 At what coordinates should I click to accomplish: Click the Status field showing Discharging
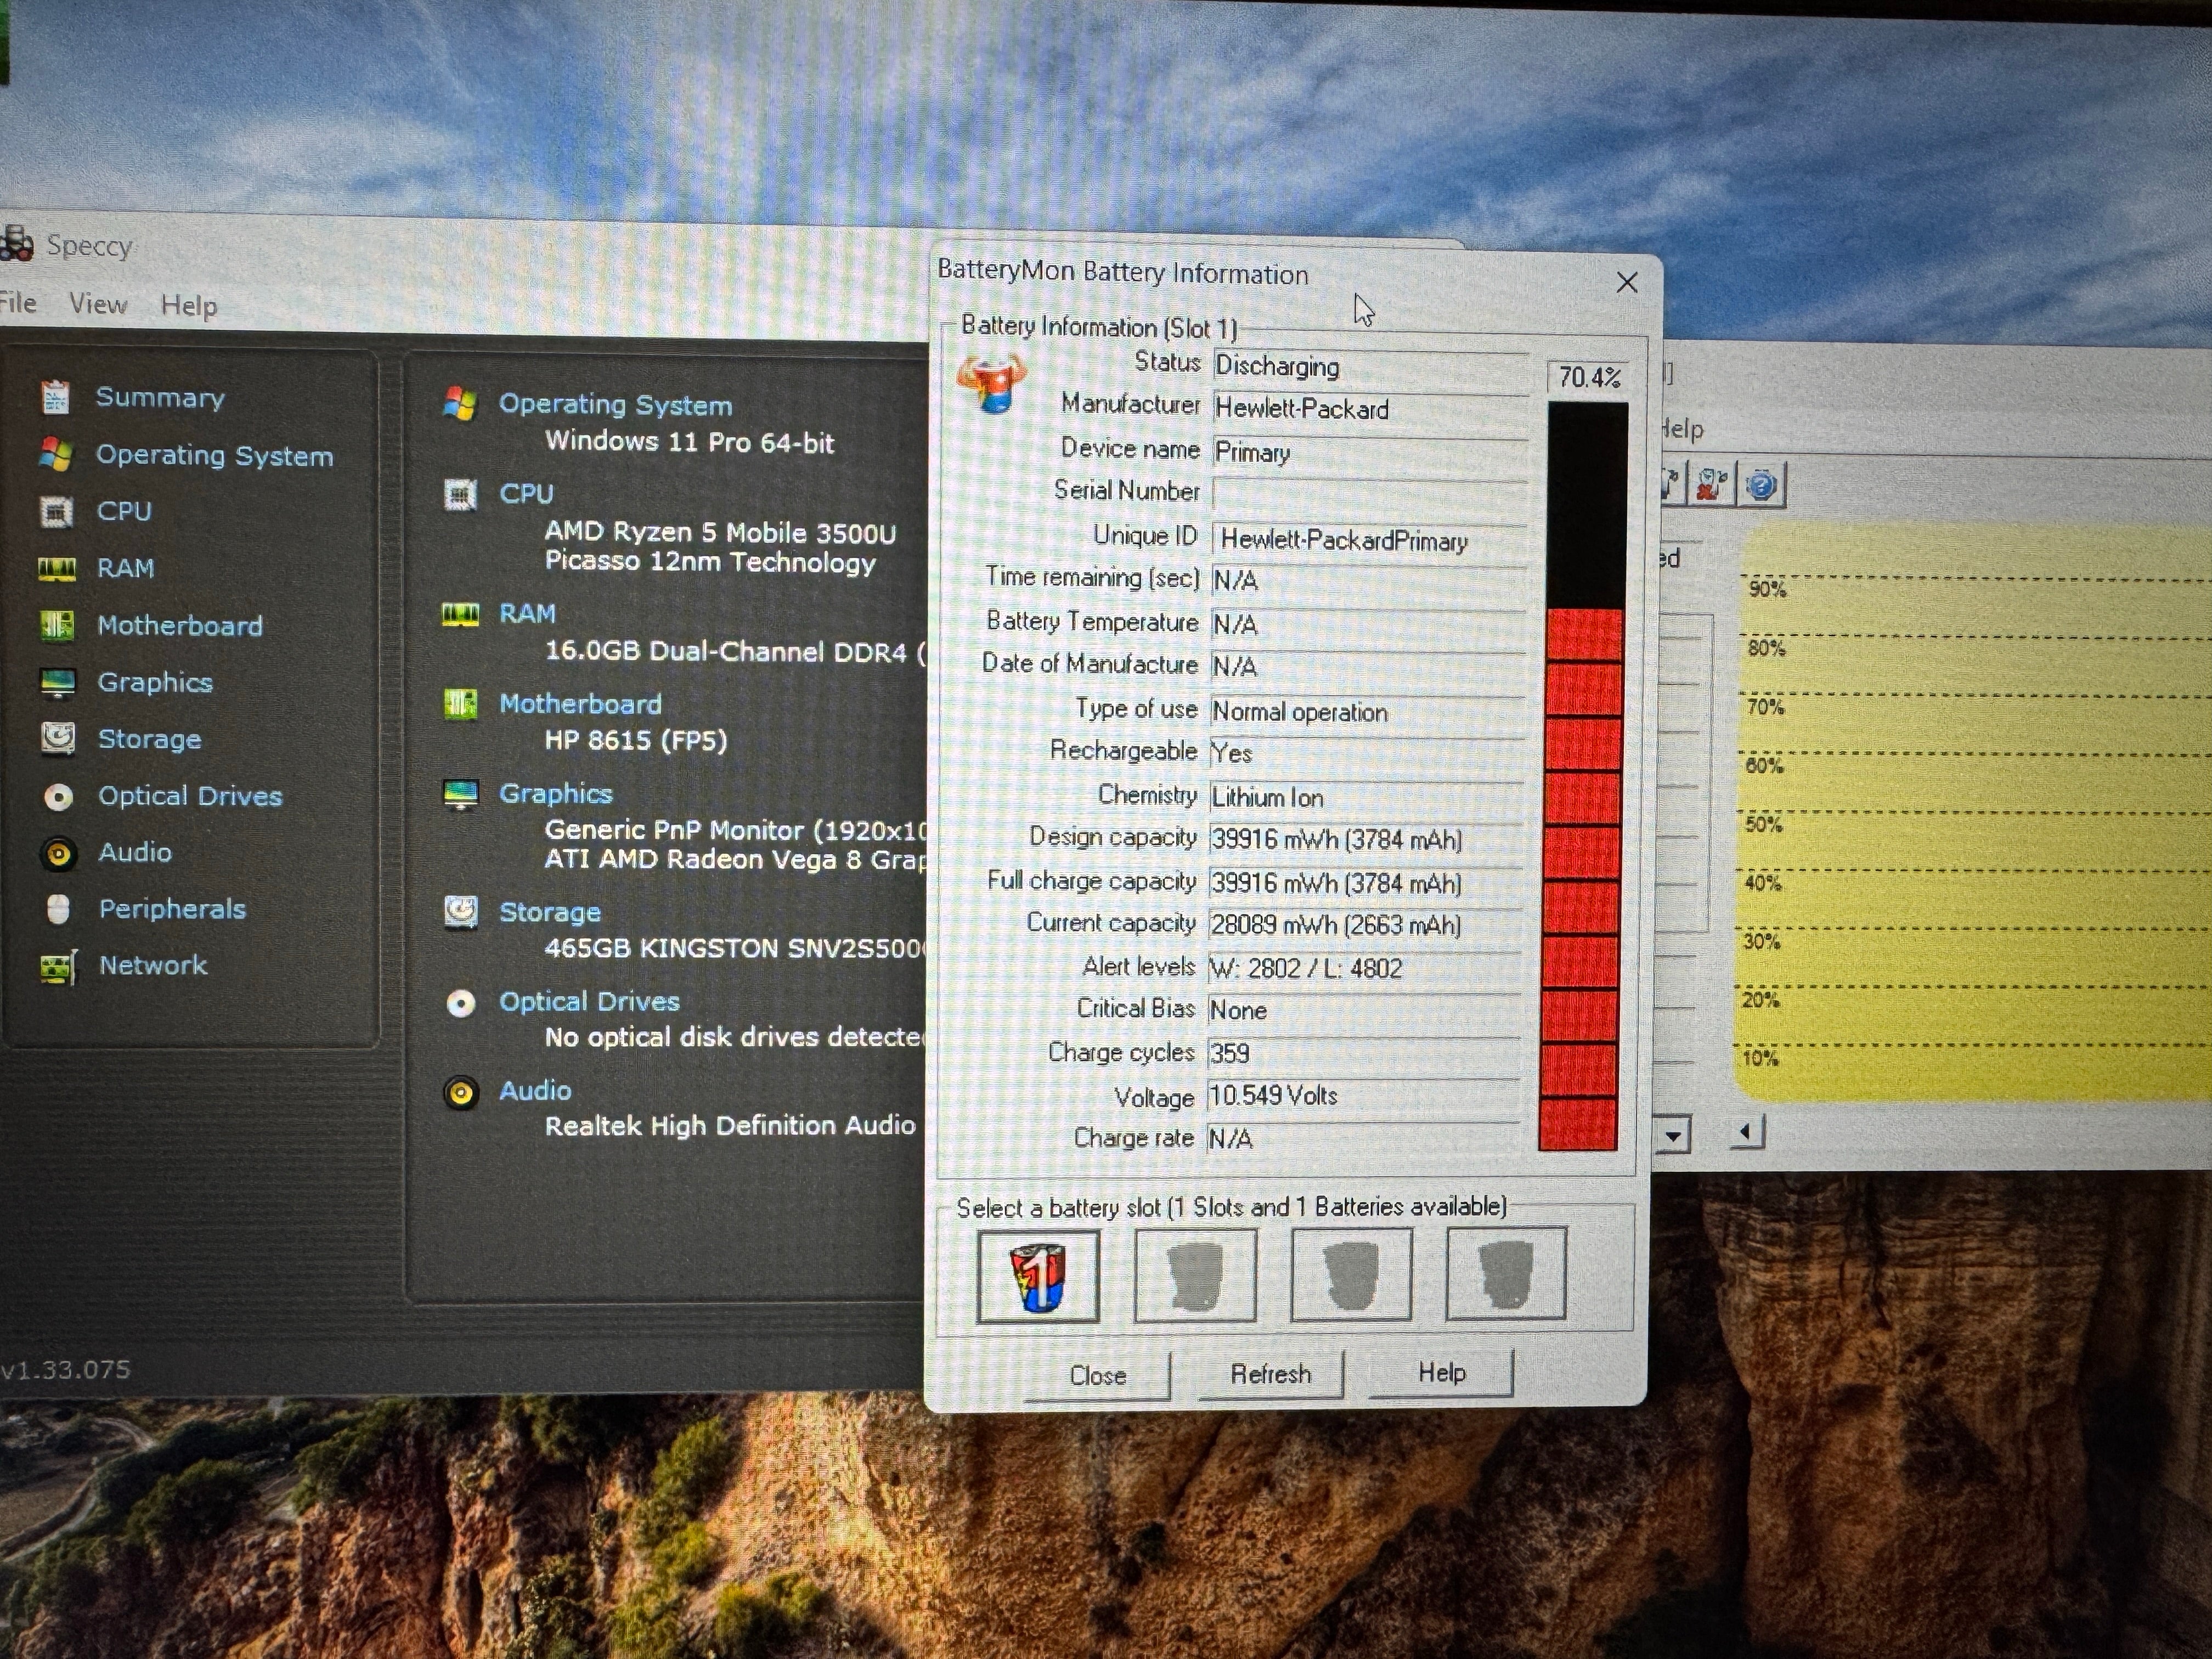point(1370,366)
